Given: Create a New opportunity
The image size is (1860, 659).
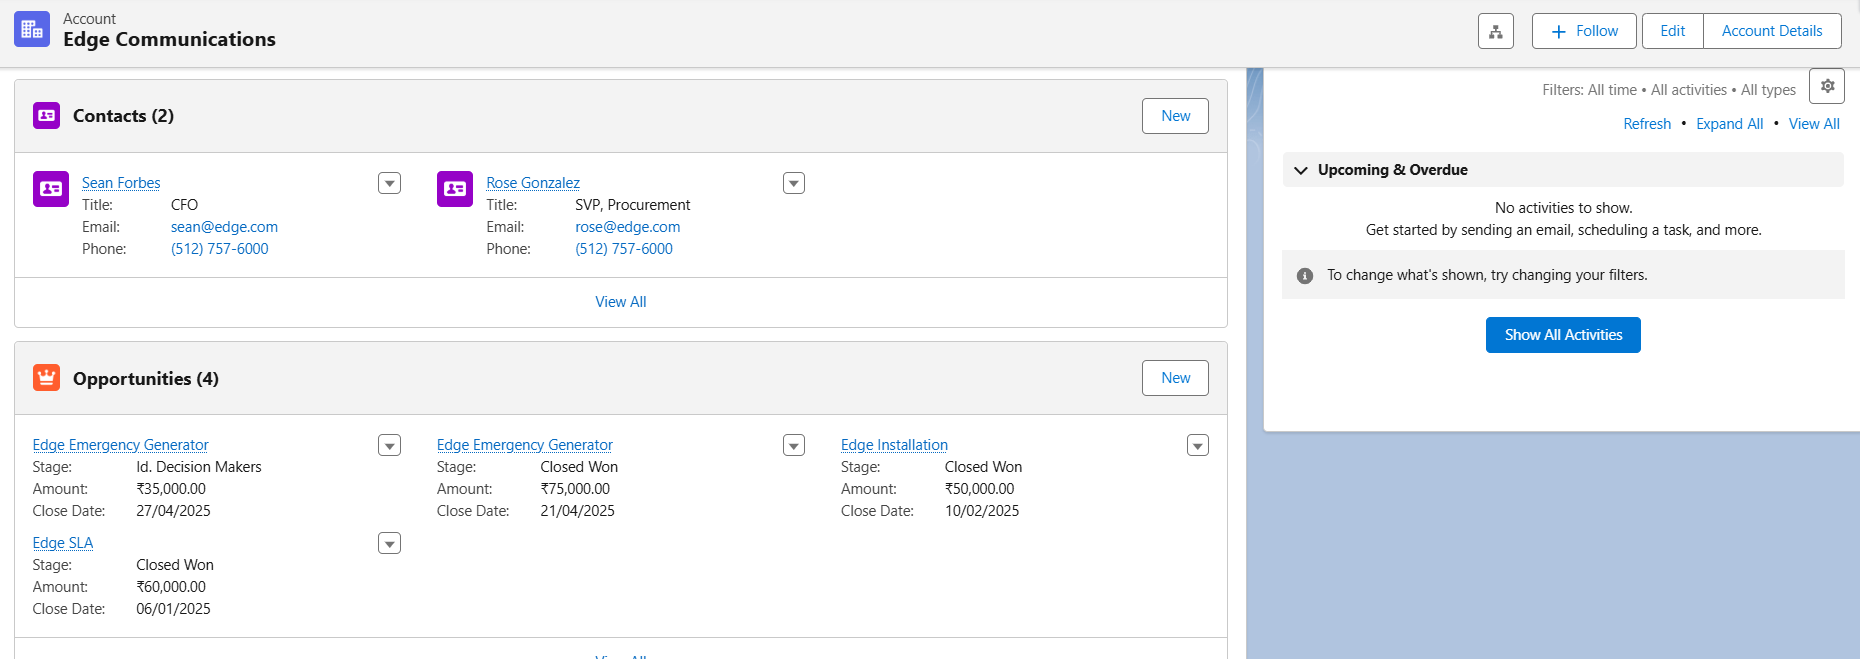Looking at the screenshot, I should [x=1175, y=378].
